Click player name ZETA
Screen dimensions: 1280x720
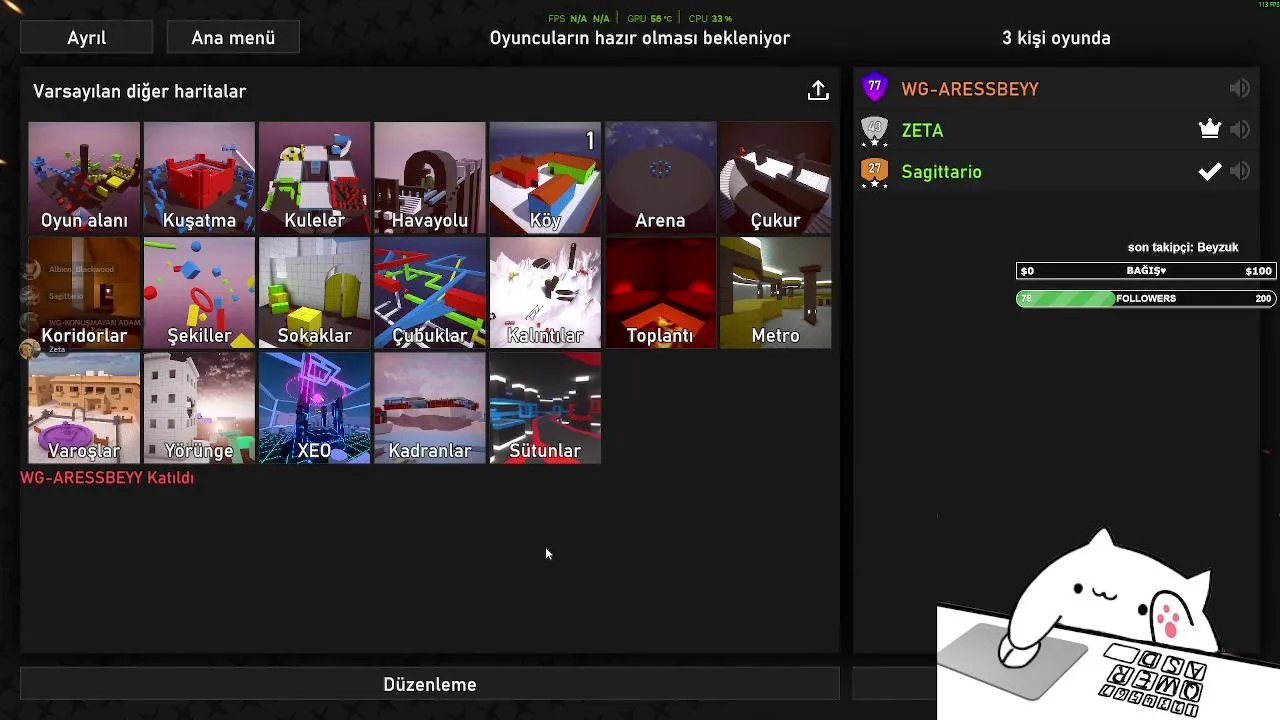coord(922,130)
